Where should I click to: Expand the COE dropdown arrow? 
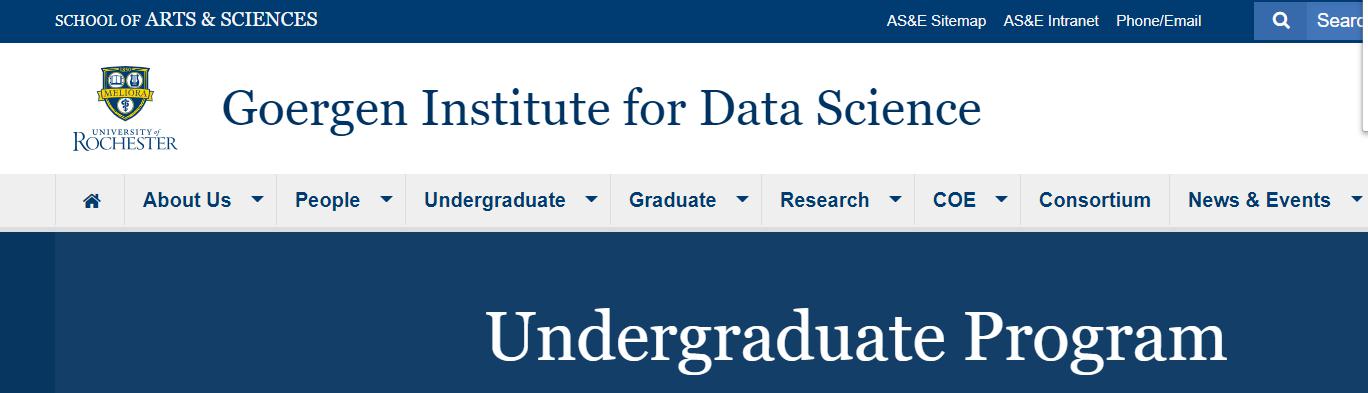(1001, 200)
